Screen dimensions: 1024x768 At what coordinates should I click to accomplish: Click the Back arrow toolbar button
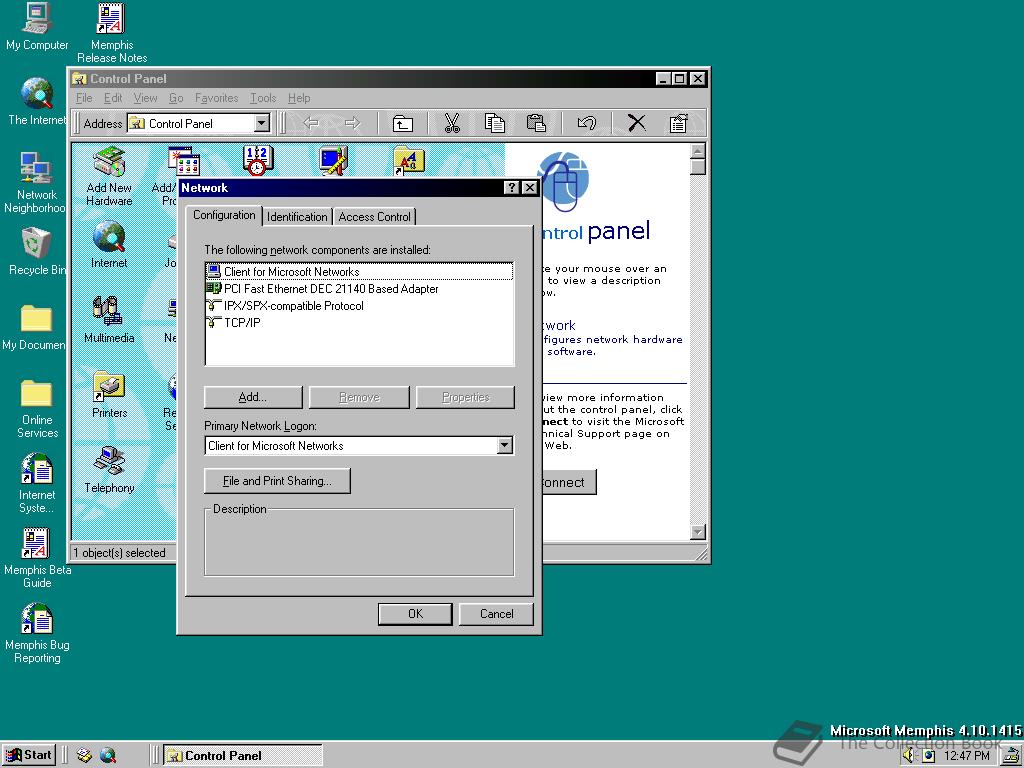pyautogui.click(x=311, y=123)
